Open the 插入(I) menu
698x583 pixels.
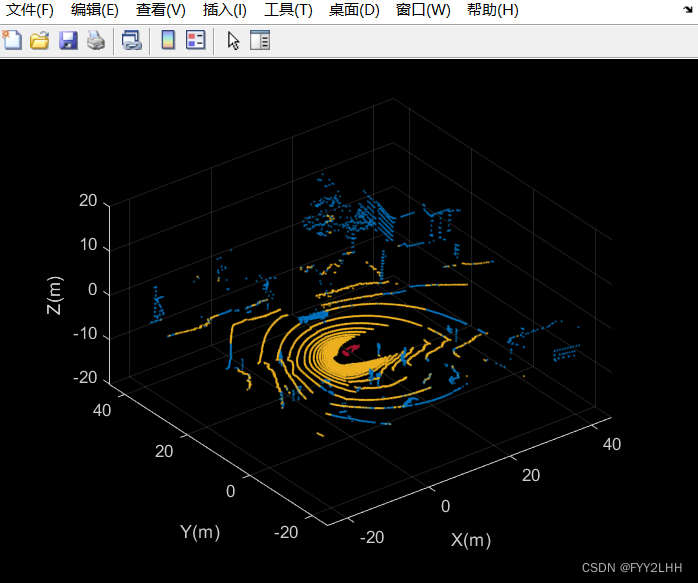pos(224,10)
